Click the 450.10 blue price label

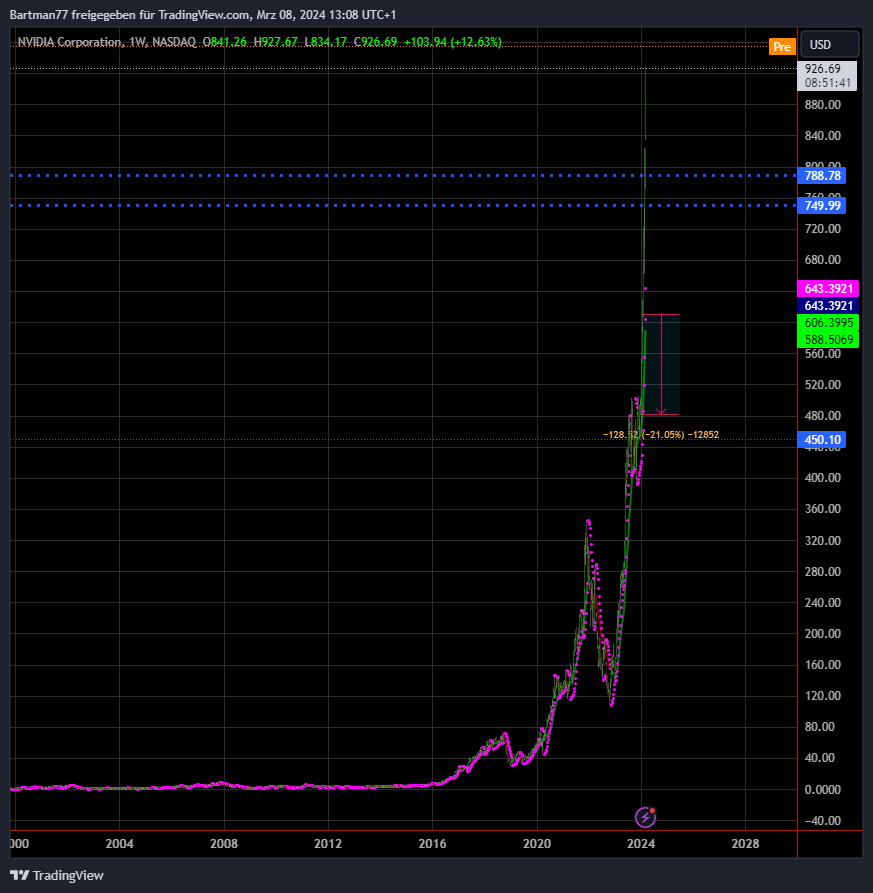pos(822,440)
